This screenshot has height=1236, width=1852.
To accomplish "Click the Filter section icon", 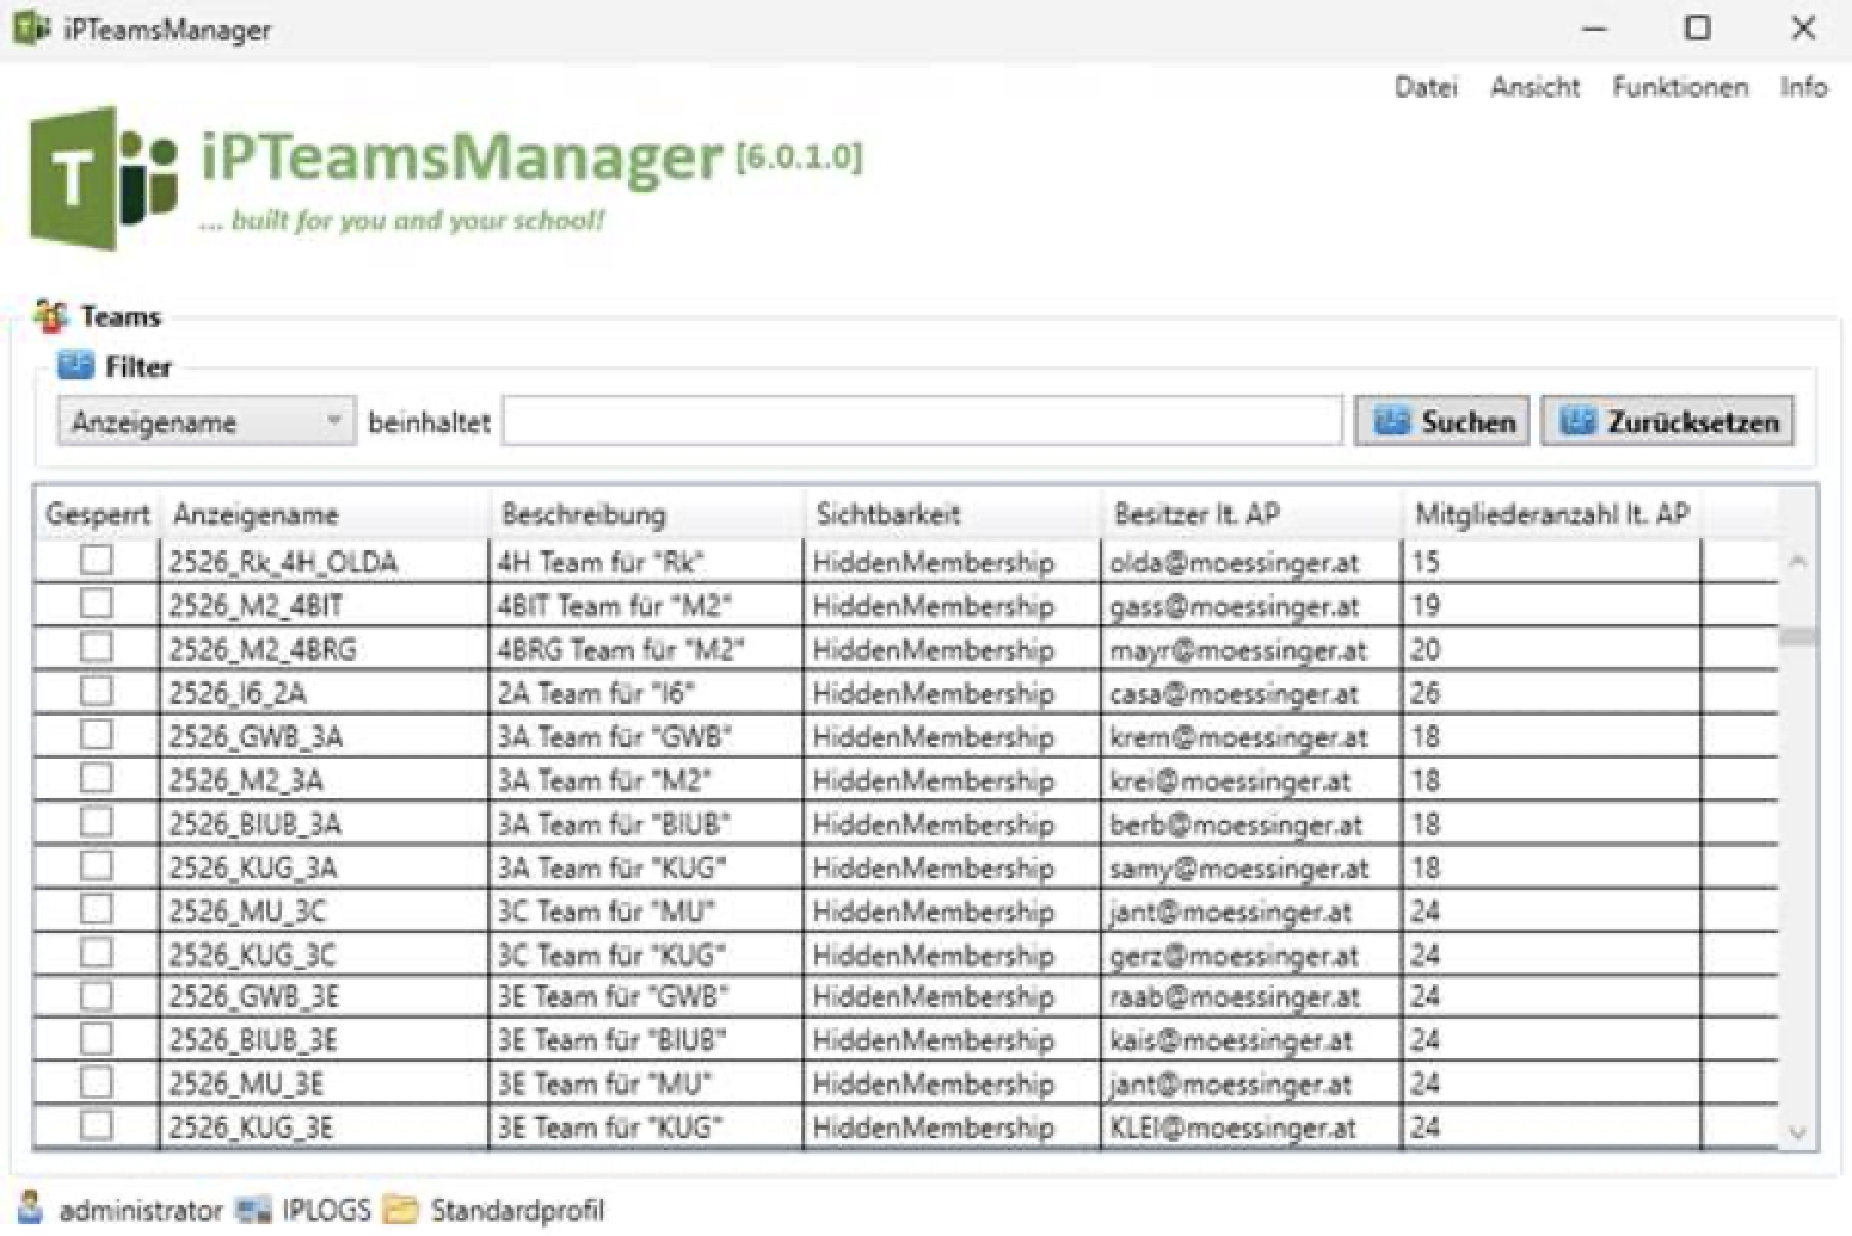I will (75, 366).
